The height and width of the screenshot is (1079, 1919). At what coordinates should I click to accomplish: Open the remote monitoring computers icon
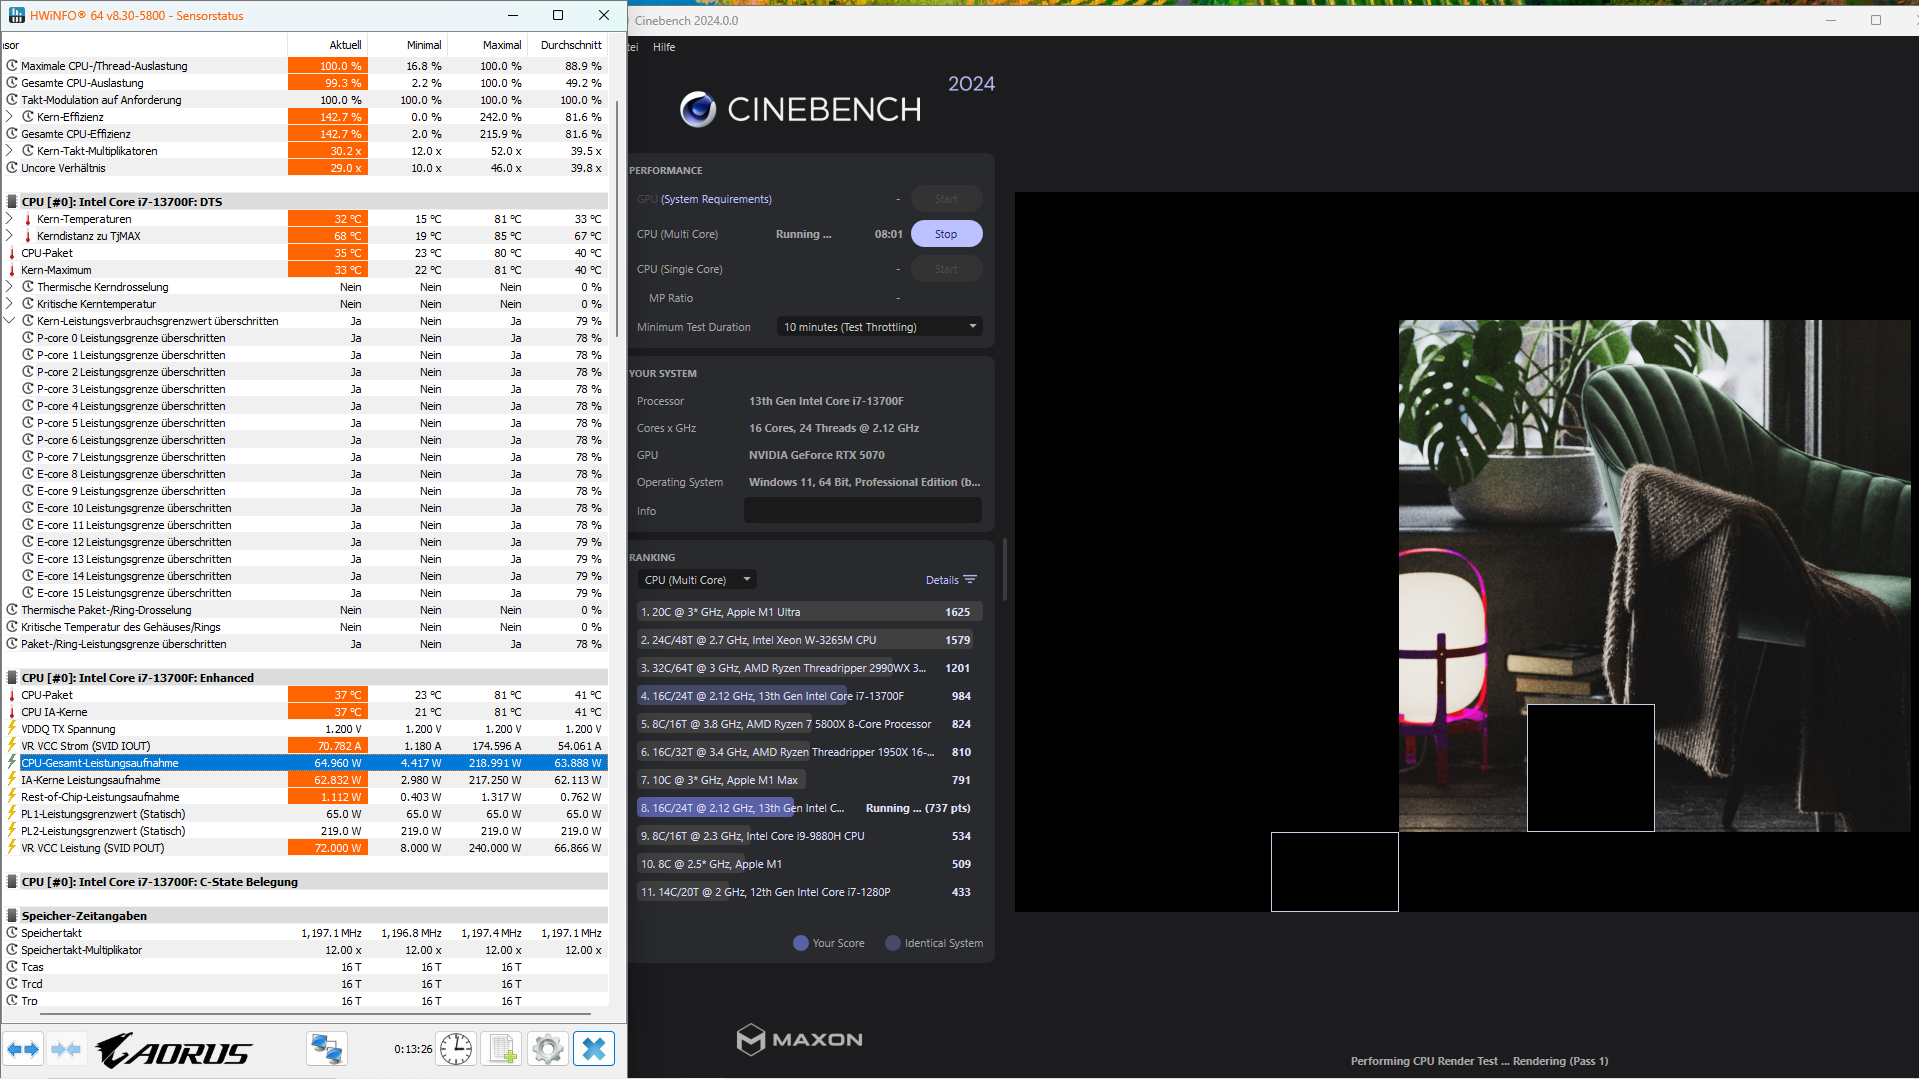point(327,1049)
